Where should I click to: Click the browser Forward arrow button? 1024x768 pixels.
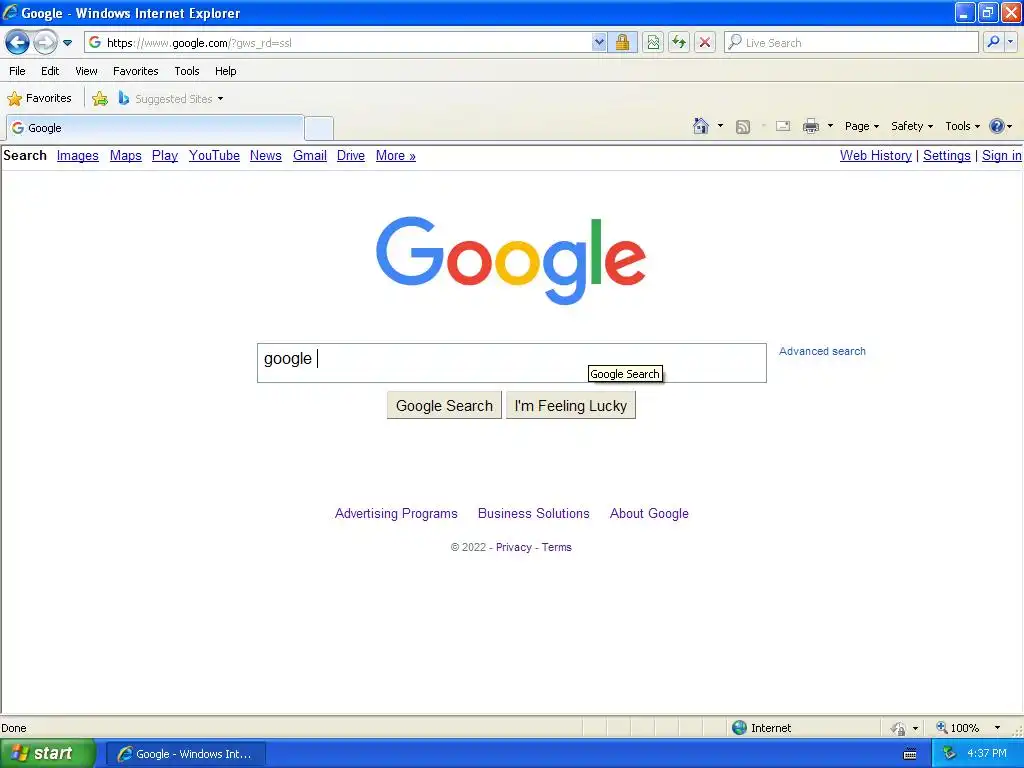[45, 43]
